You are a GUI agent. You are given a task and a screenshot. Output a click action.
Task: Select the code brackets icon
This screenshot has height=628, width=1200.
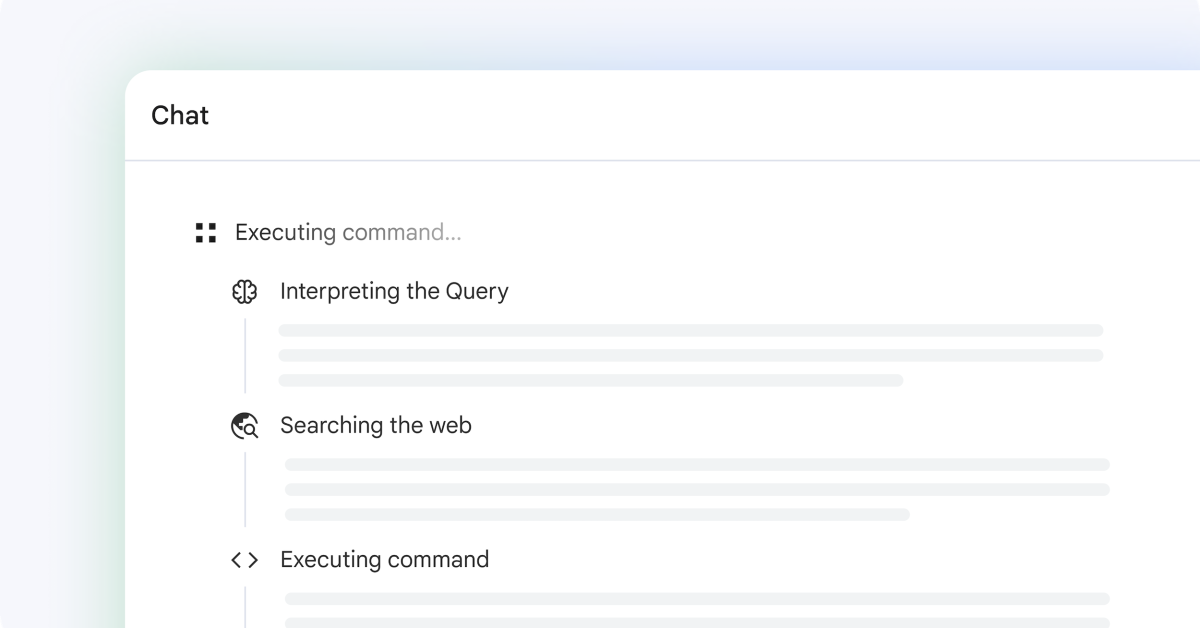(x=245, y=560)
